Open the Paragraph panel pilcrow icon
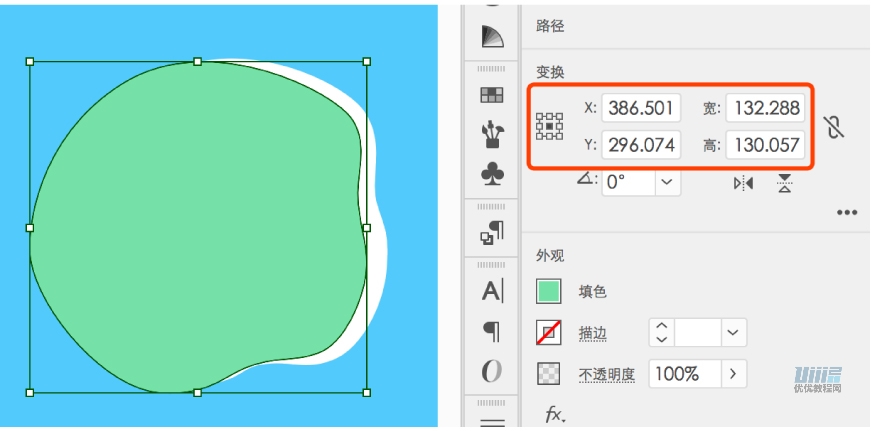Screen dimensions: 871x431 [x=492, y=332]
